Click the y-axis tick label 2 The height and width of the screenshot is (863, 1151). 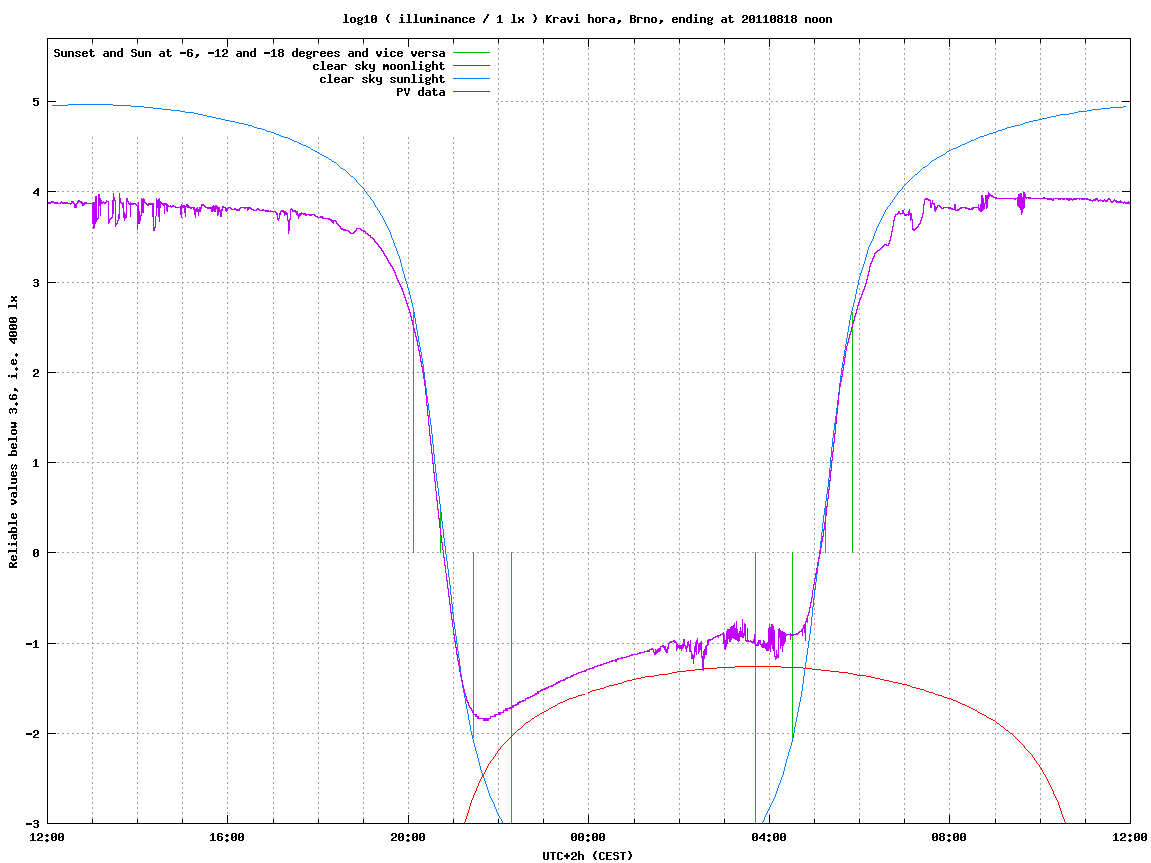[35, 373]
